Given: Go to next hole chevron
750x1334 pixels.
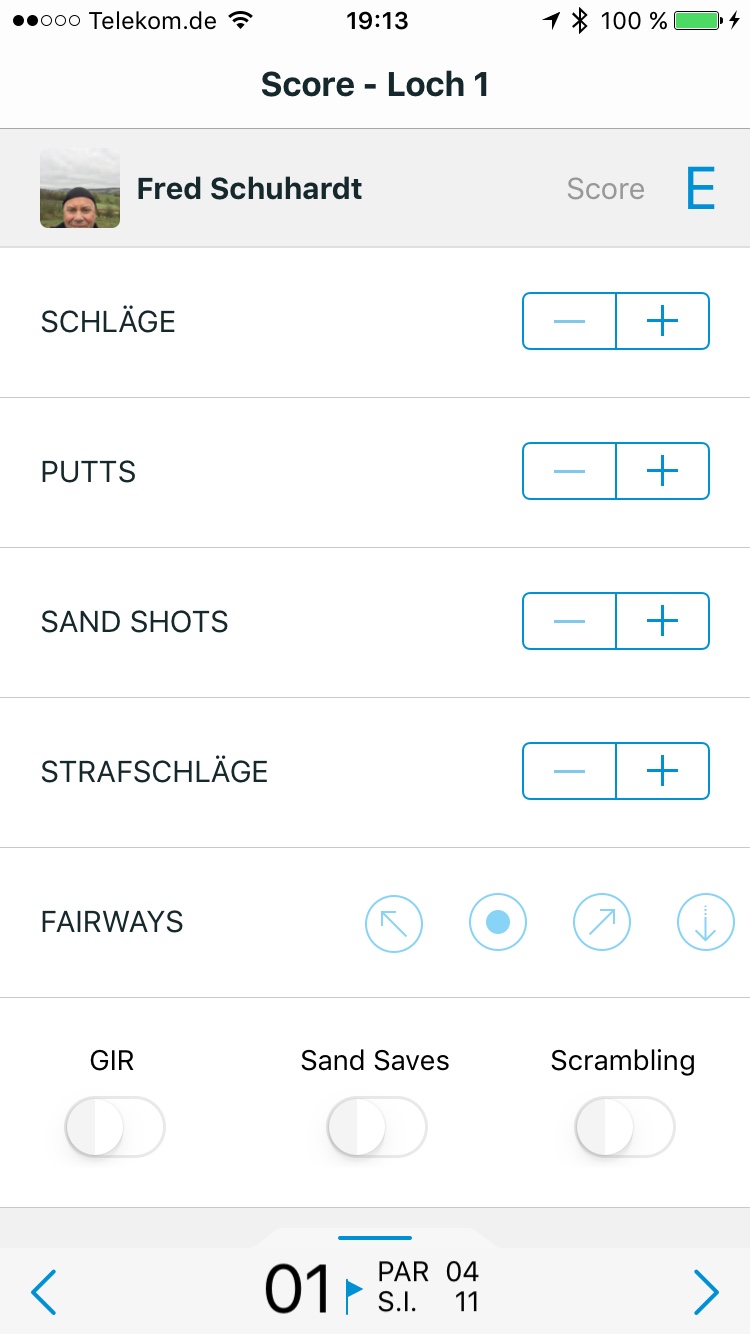Looking at the screenshot, I should [706, 1293].
